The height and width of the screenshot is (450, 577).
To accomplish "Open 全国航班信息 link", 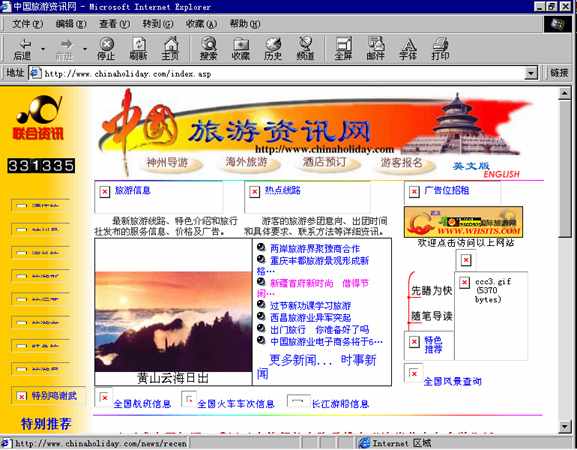I will 142,404.
